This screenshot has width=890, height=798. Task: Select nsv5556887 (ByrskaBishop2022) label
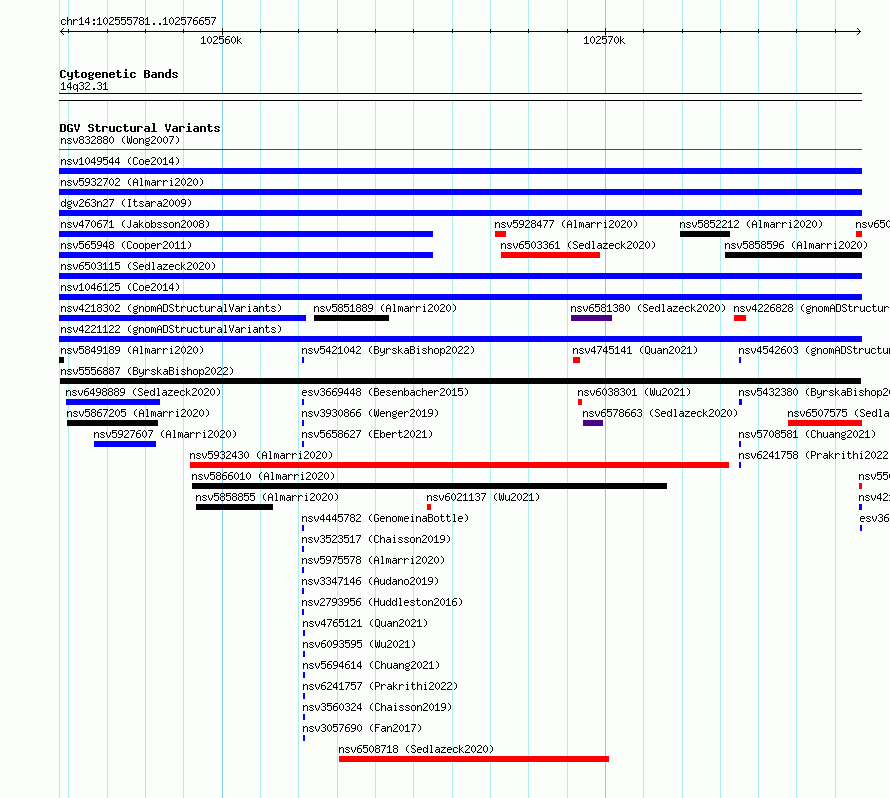(x=147, y=371)
